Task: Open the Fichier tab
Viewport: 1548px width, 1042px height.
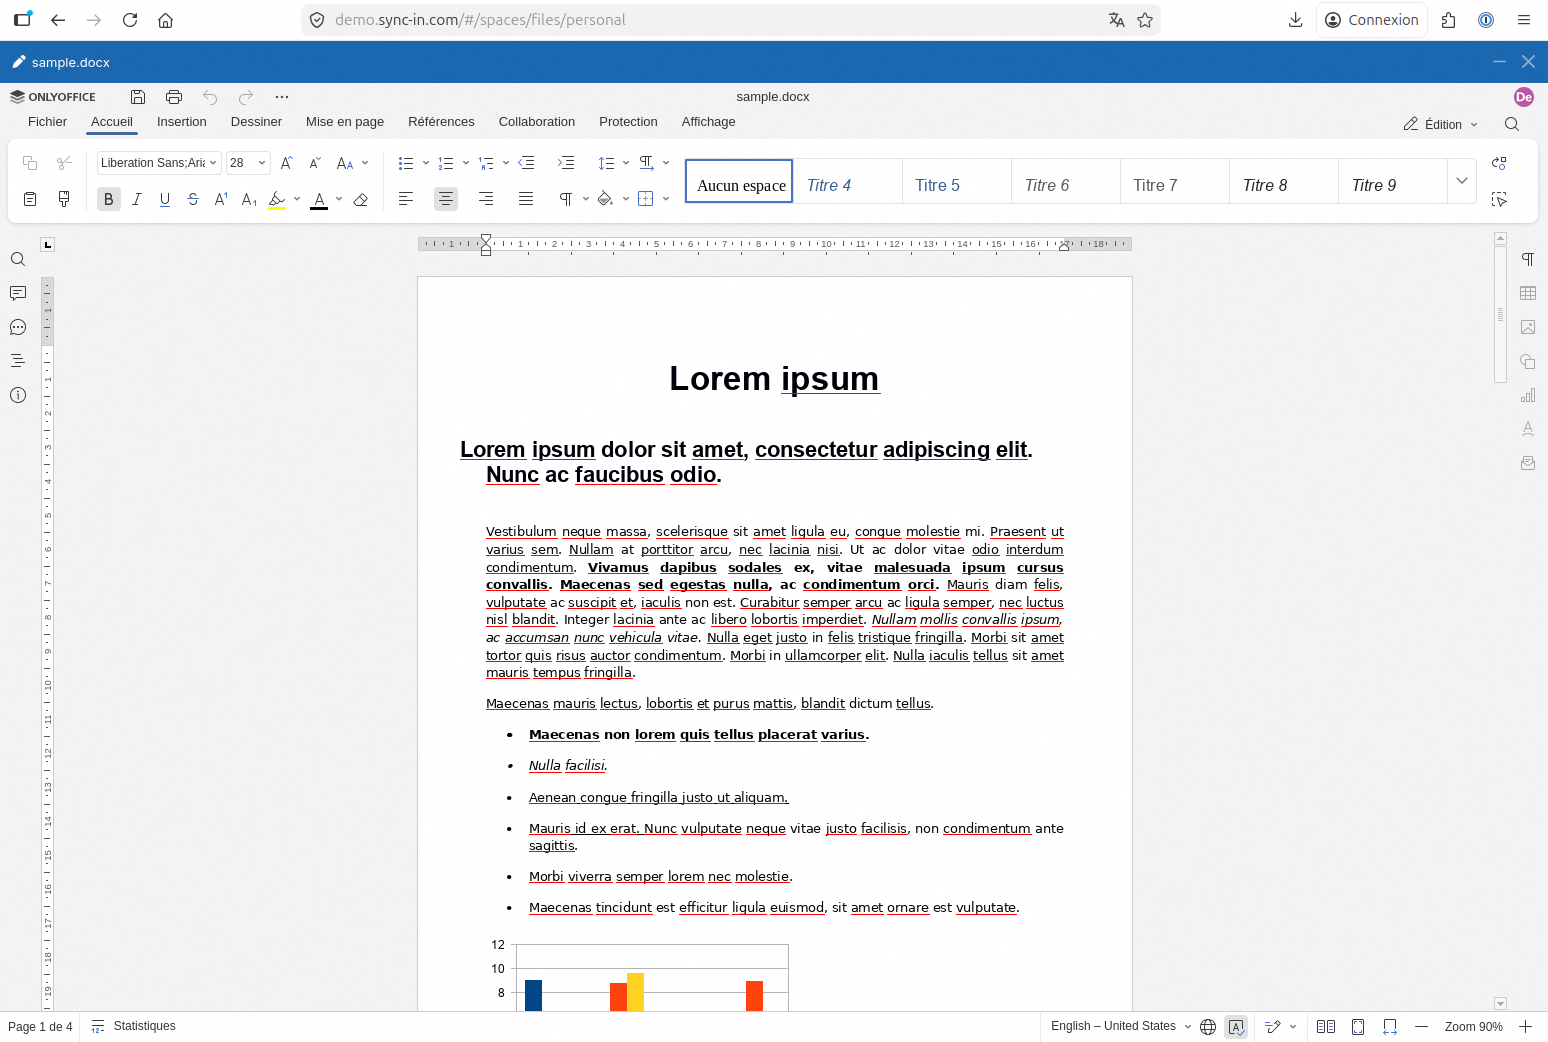Action: (x=47, y=122)
